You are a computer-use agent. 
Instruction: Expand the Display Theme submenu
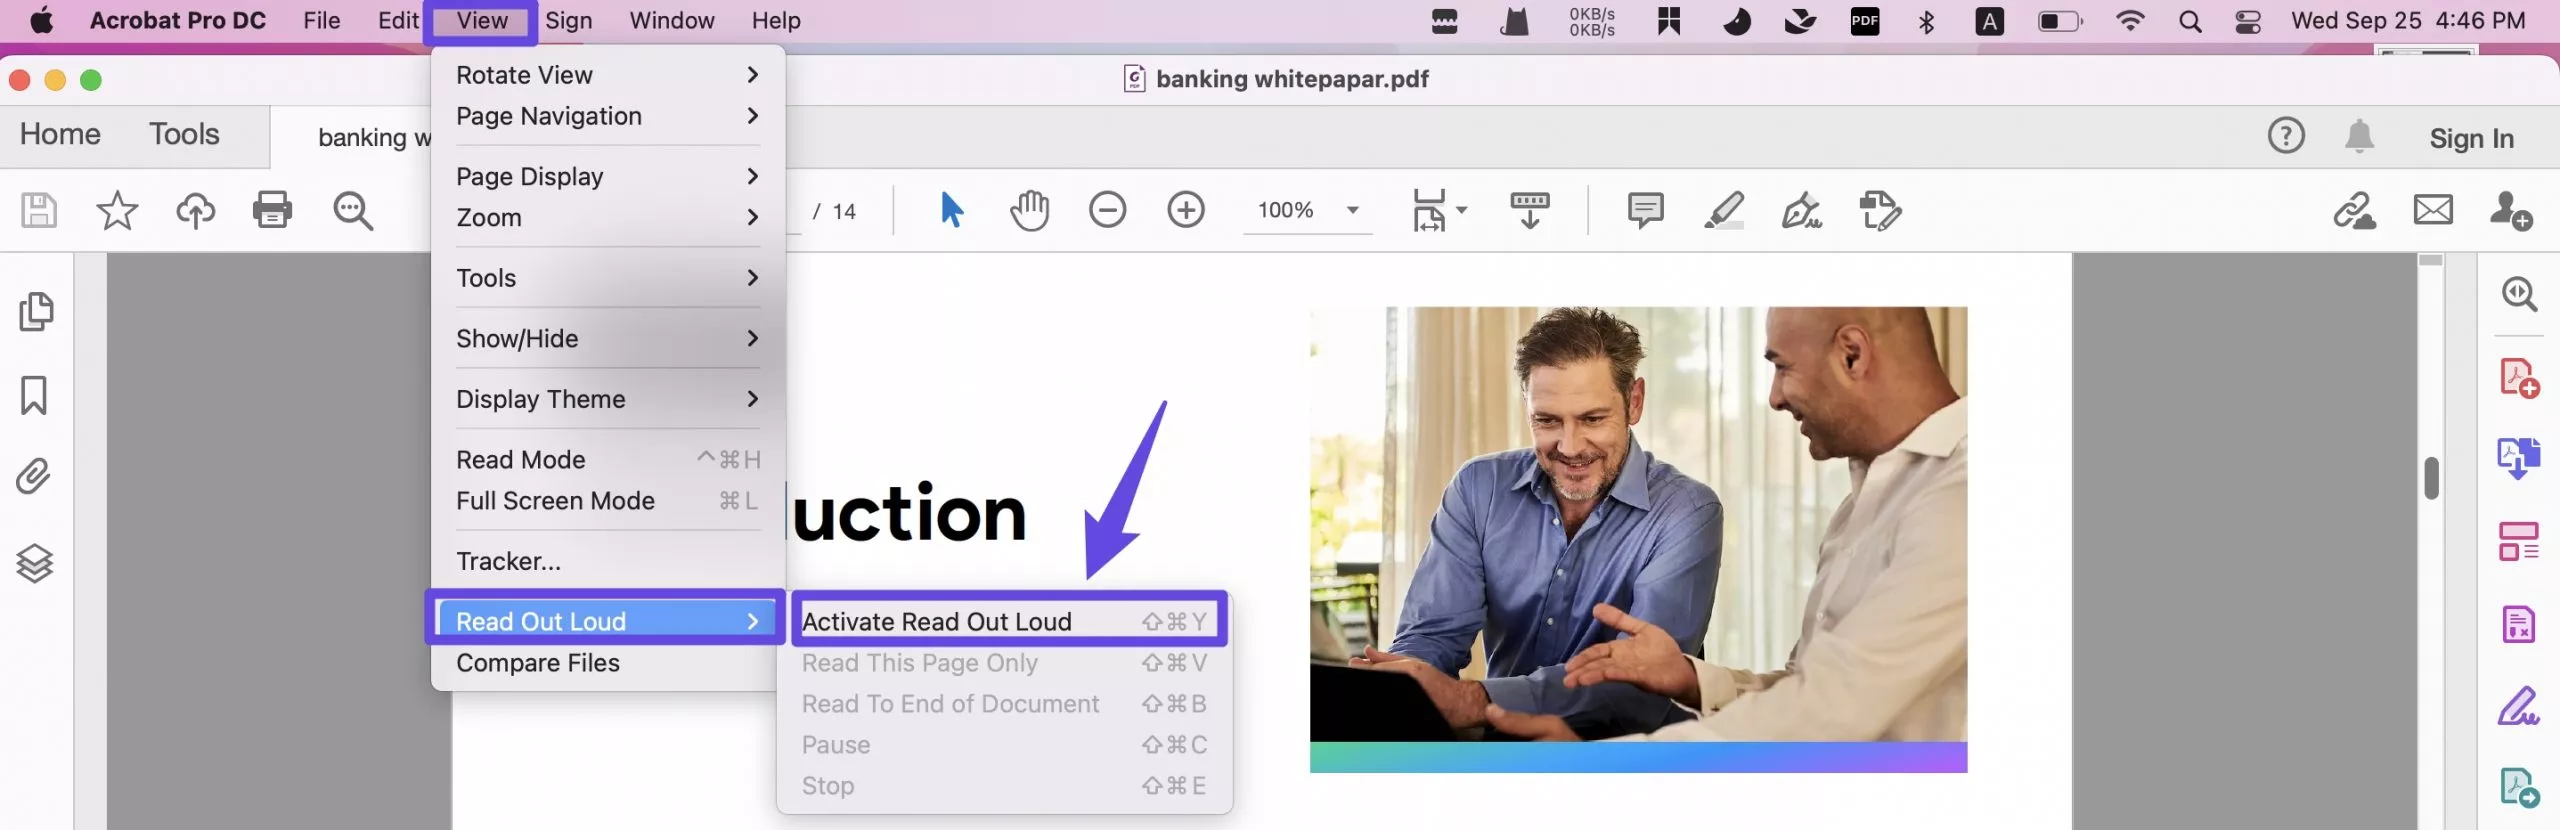click(x=608, y=399)
